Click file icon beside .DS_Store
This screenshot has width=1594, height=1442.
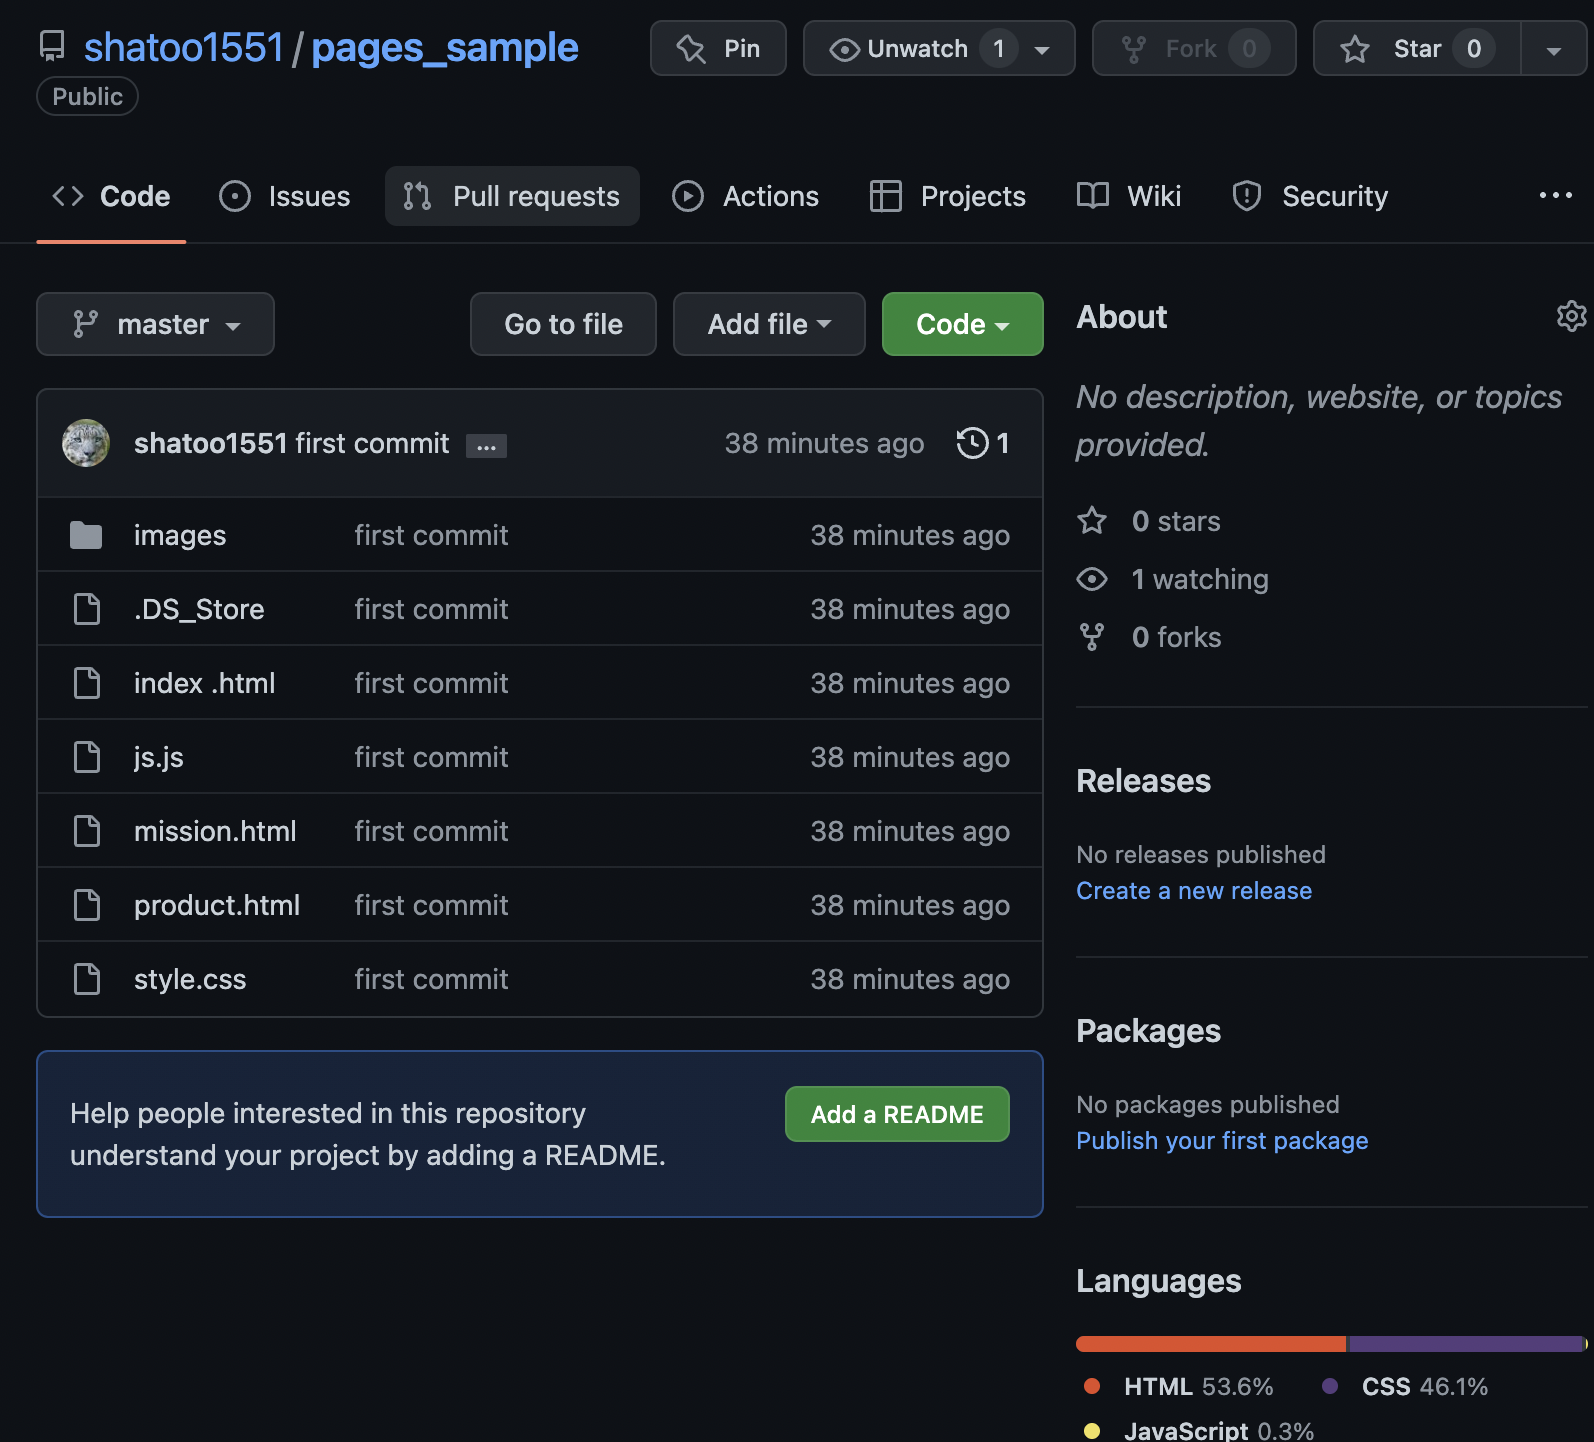(87, 609)
